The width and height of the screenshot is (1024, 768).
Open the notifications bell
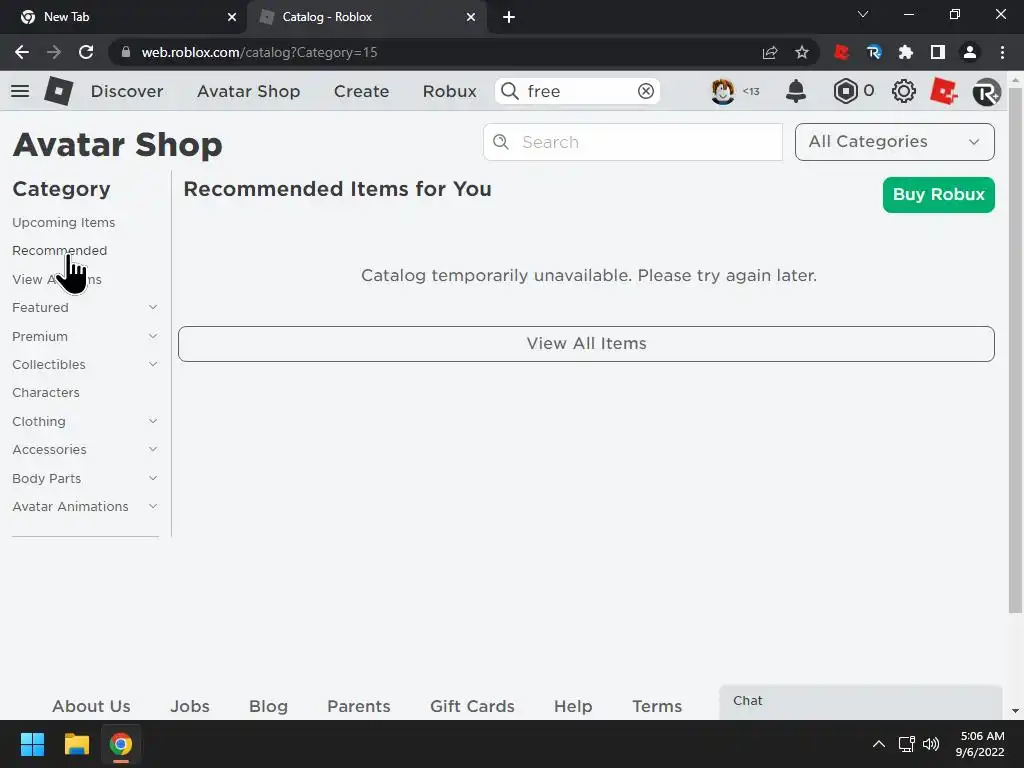[x=795, y=91]
